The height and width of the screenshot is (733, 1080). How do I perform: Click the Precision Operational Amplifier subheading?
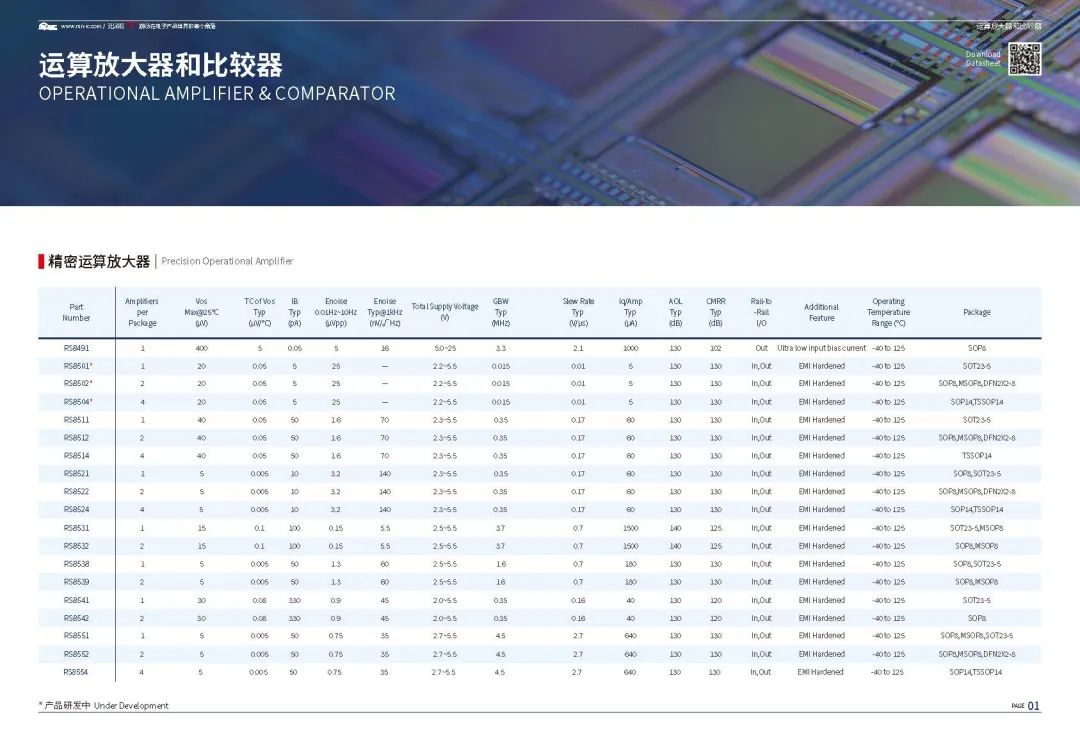tap(227, 261)
